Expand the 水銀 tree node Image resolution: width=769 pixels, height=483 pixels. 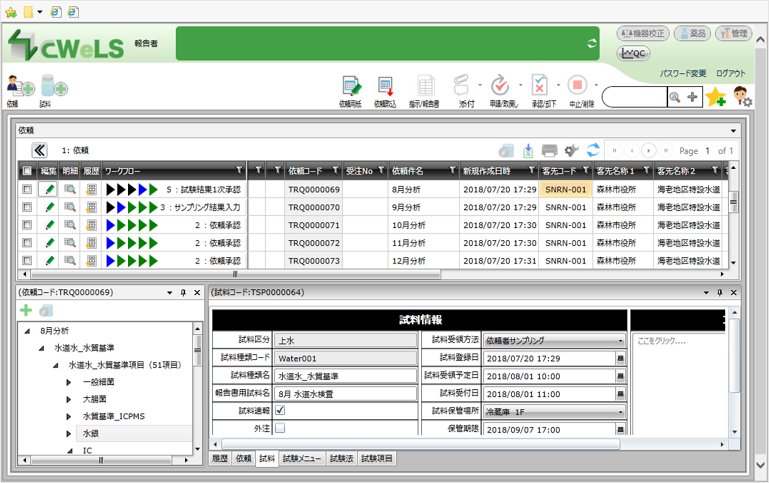tap(69, 433)
